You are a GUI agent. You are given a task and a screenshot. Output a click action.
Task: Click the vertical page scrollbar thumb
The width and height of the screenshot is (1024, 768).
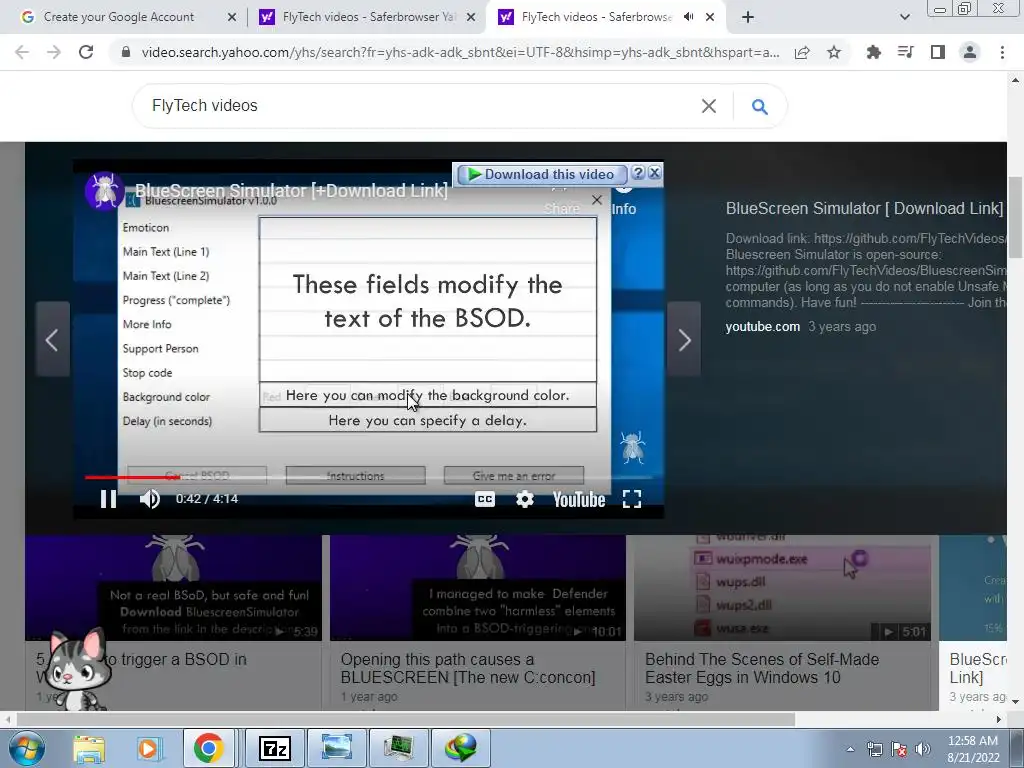click(1016, 217)
